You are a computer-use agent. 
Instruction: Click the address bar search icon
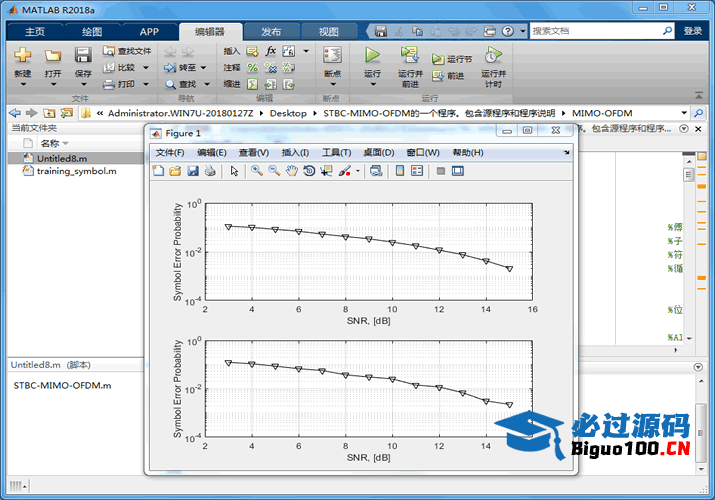tap(699, 113)
